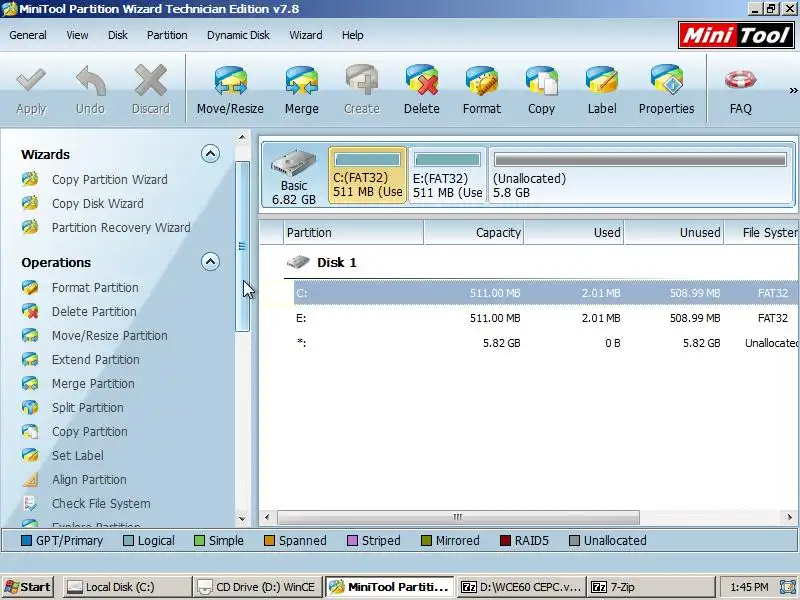
Task: Click the RAID5 legend color box
Action: coord(505,540)
